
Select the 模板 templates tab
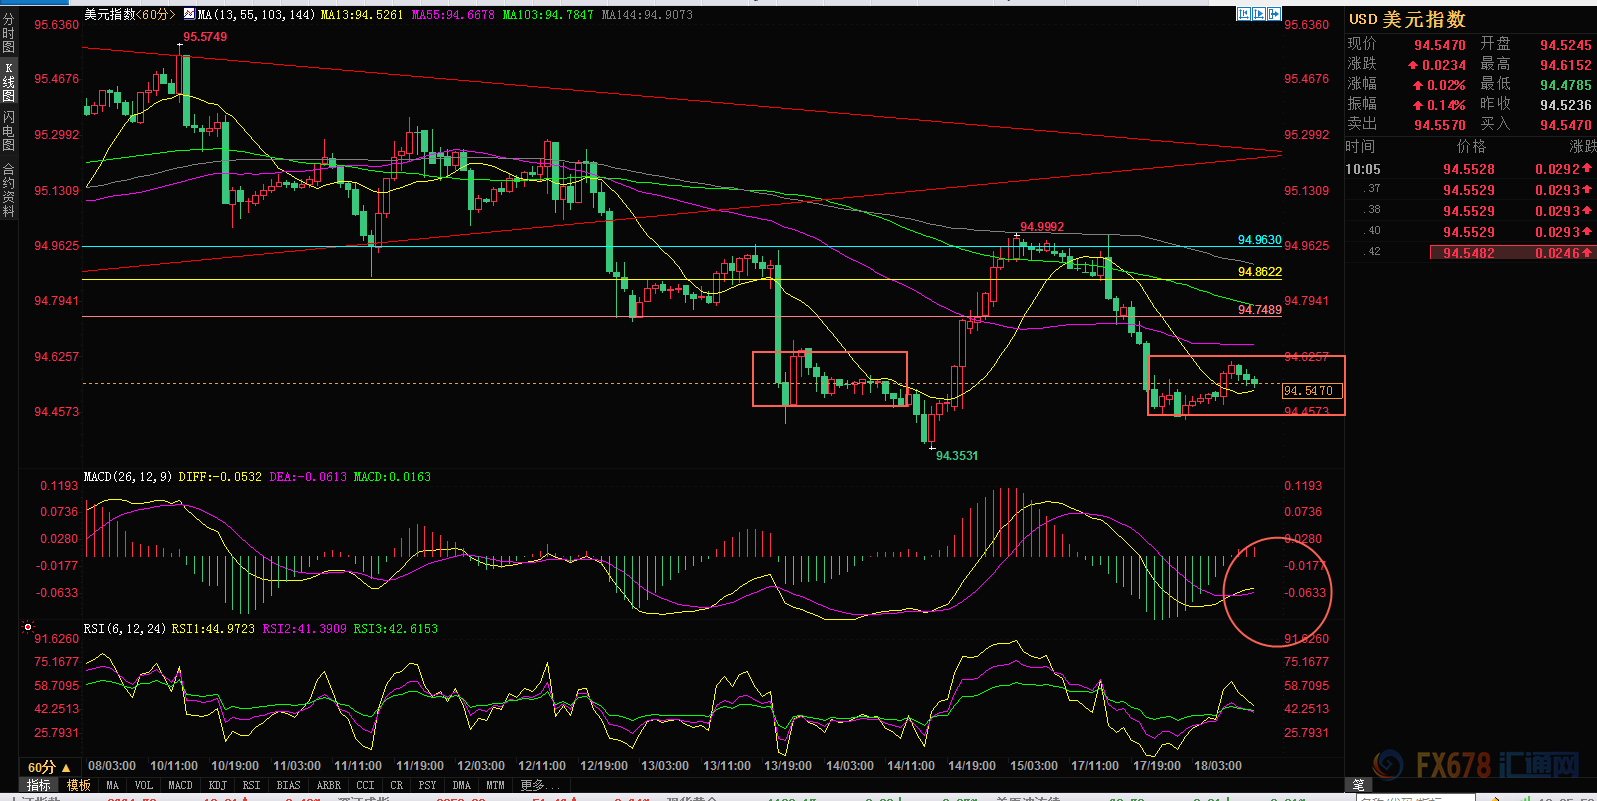78,785
